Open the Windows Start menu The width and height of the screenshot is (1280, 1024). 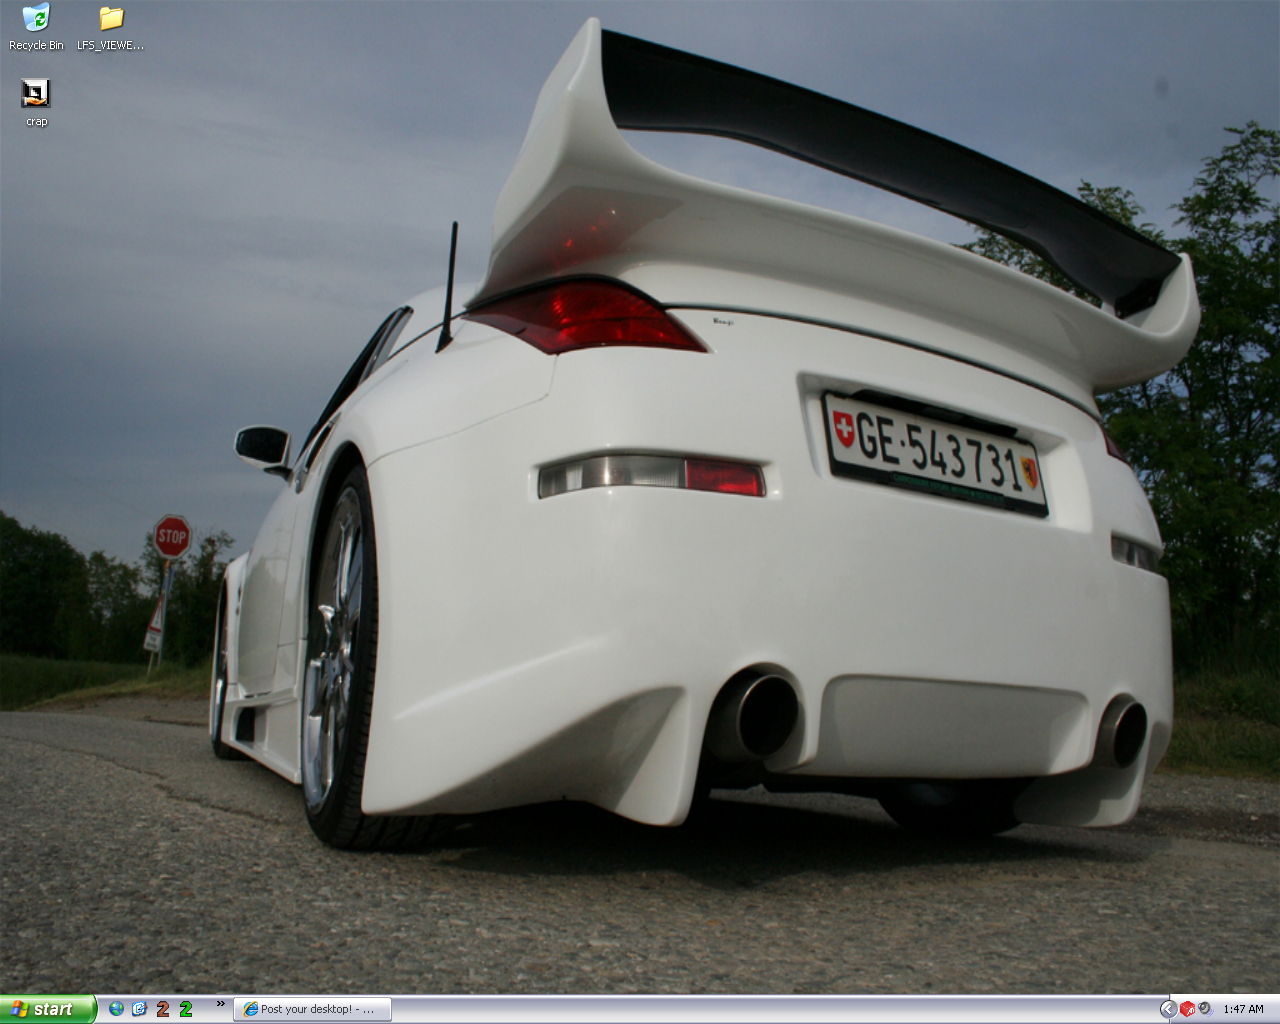48,1009
